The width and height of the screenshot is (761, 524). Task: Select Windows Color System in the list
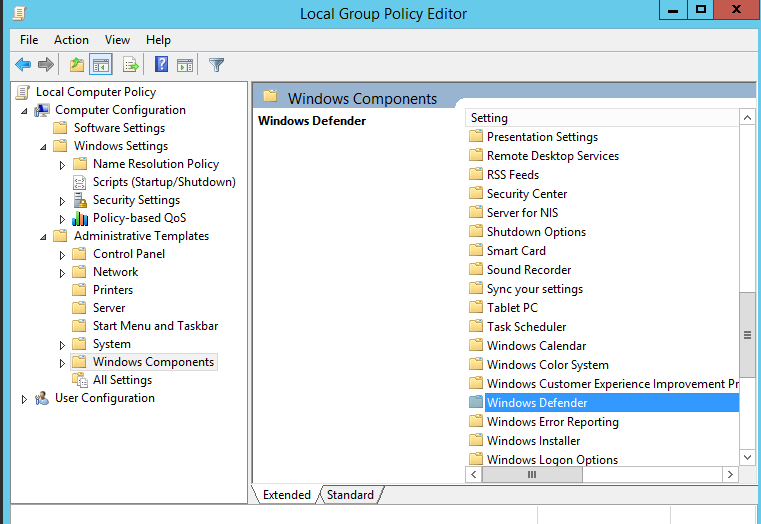pyautogui.click(x=547, y=364)
